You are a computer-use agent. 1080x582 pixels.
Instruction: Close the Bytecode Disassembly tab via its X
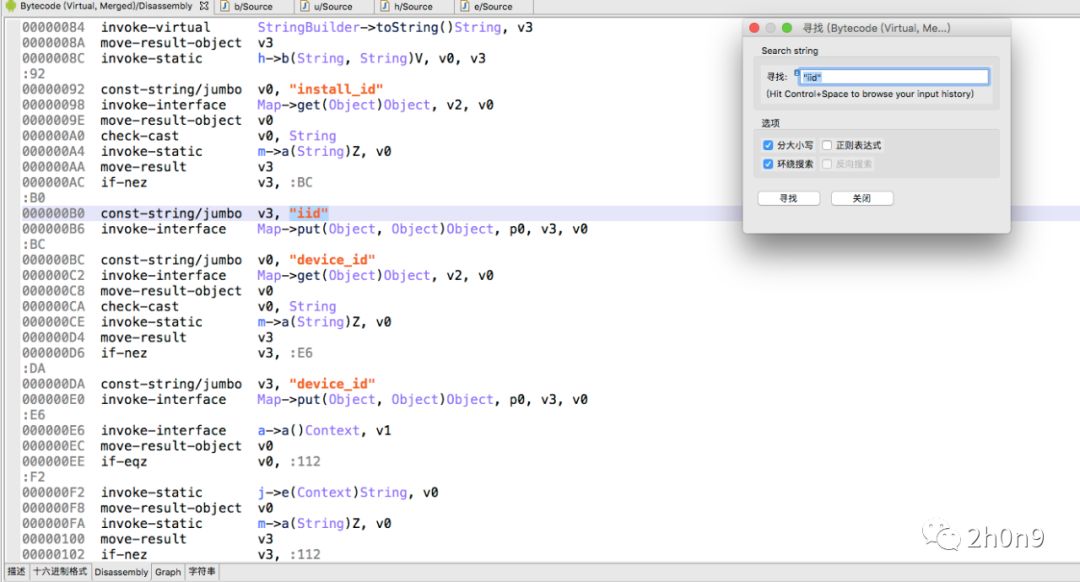[204, 6]
